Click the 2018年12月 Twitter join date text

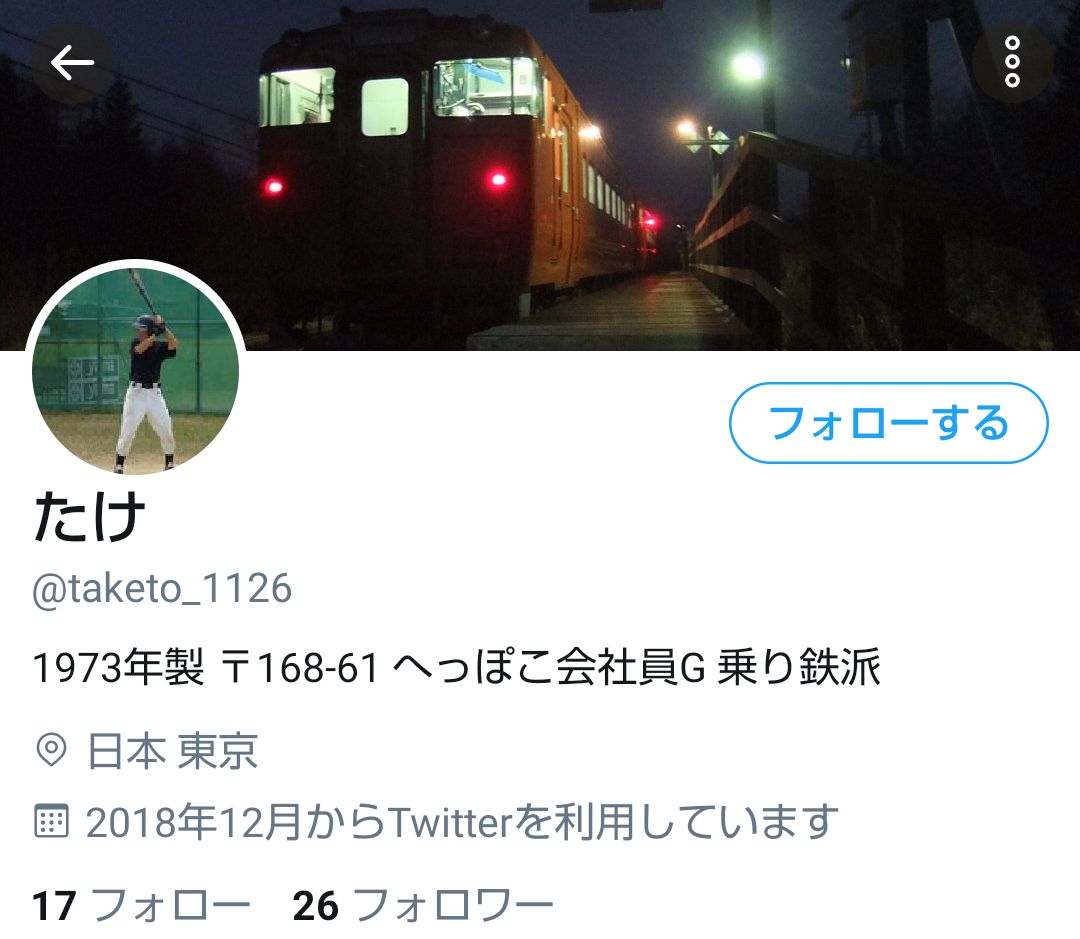point(462,821)
